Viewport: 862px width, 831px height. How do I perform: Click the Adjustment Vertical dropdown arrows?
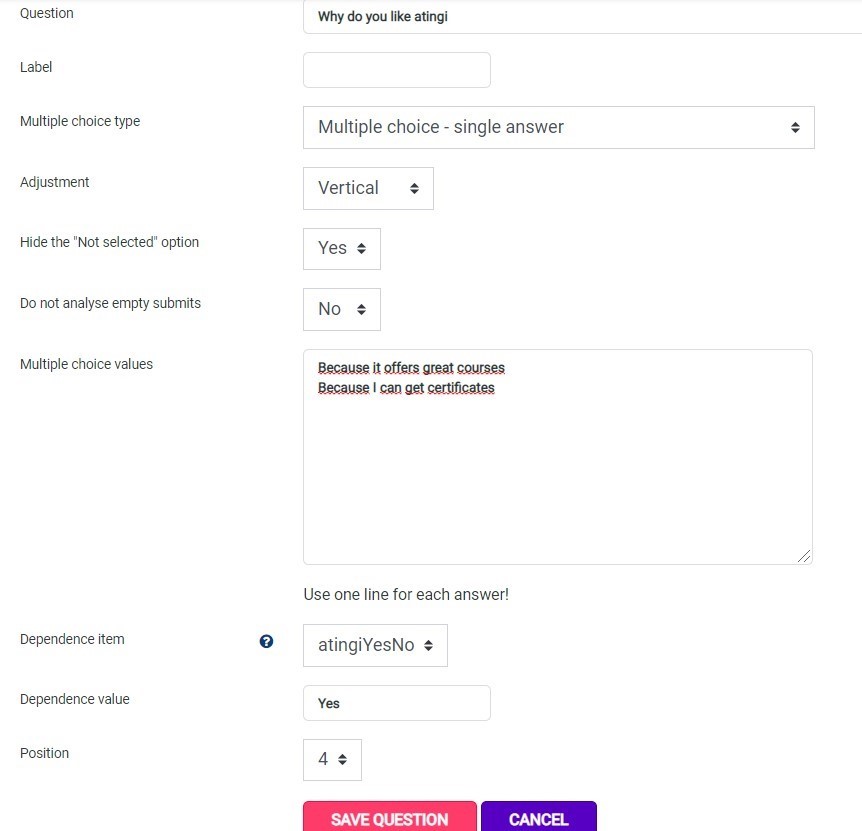[415, 189]
